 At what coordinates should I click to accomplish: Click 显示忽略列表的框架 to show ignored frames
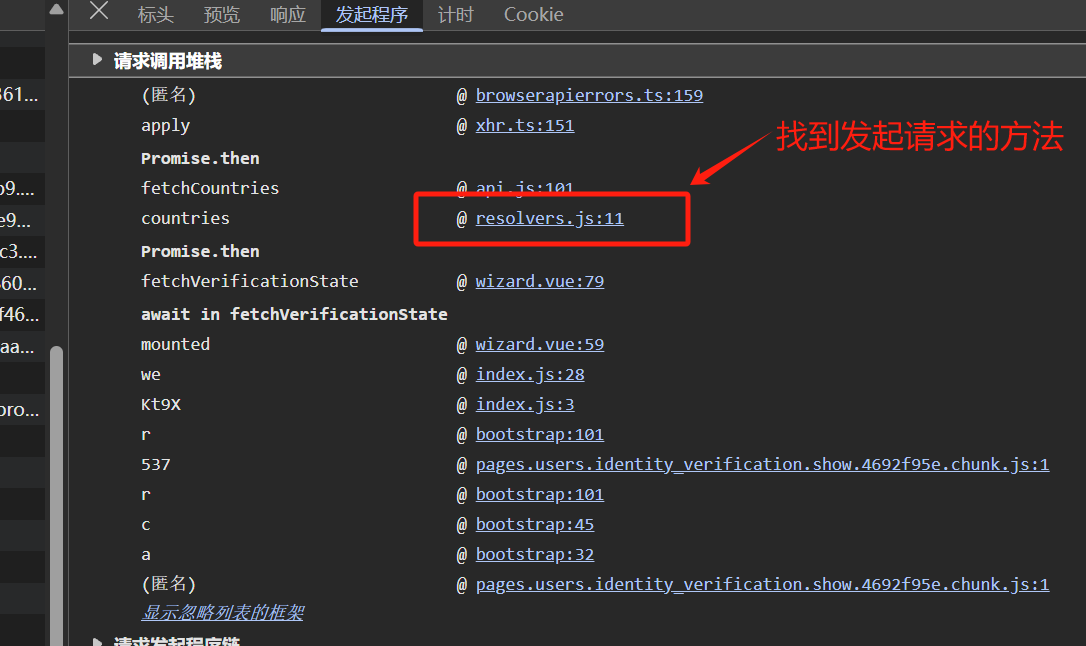click(x=222, y=613)
